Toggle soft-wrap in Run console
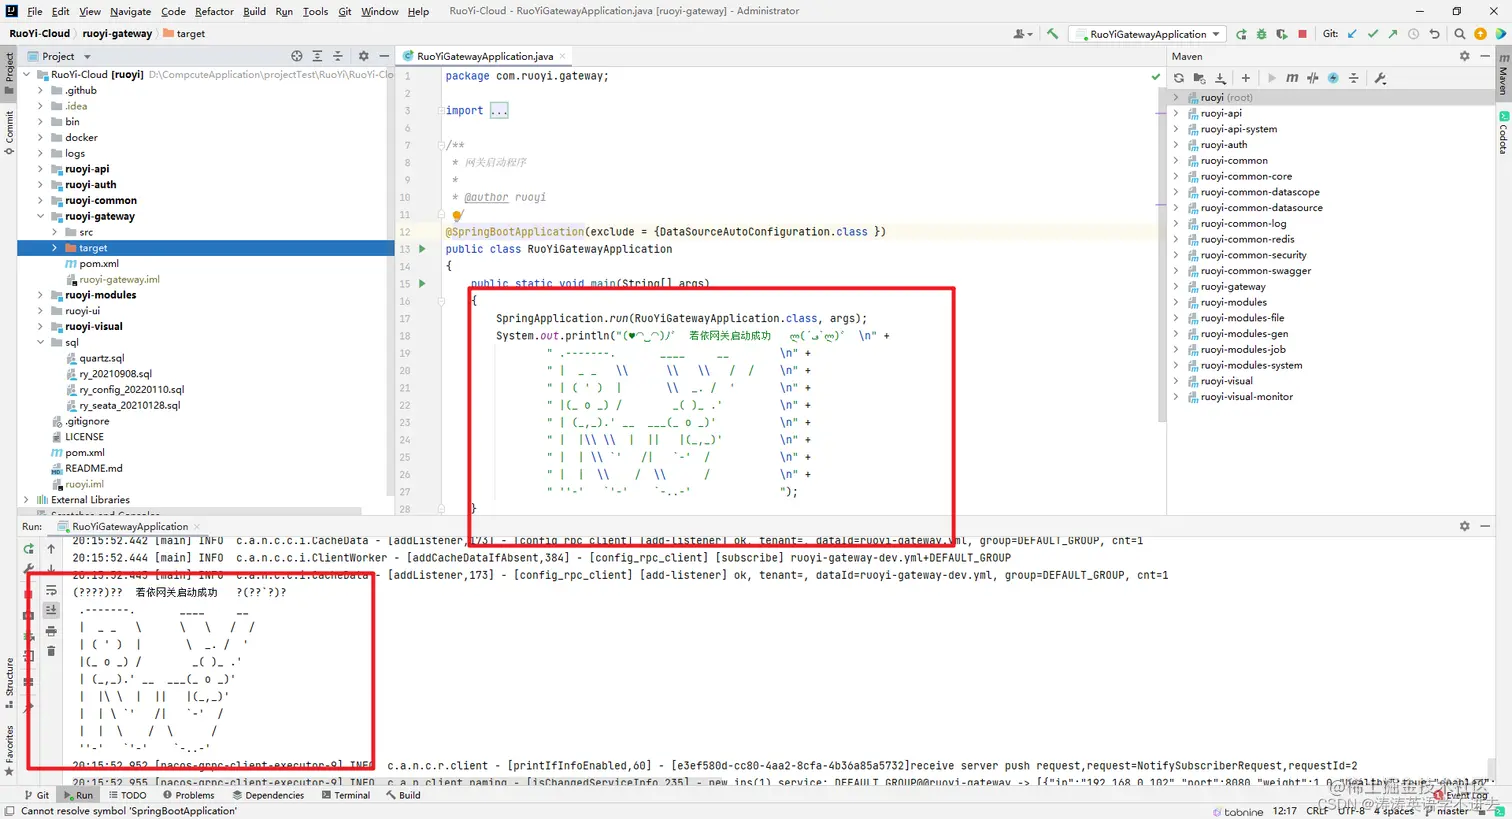Viewport: 1512px width, 819px height. point(51,590)
